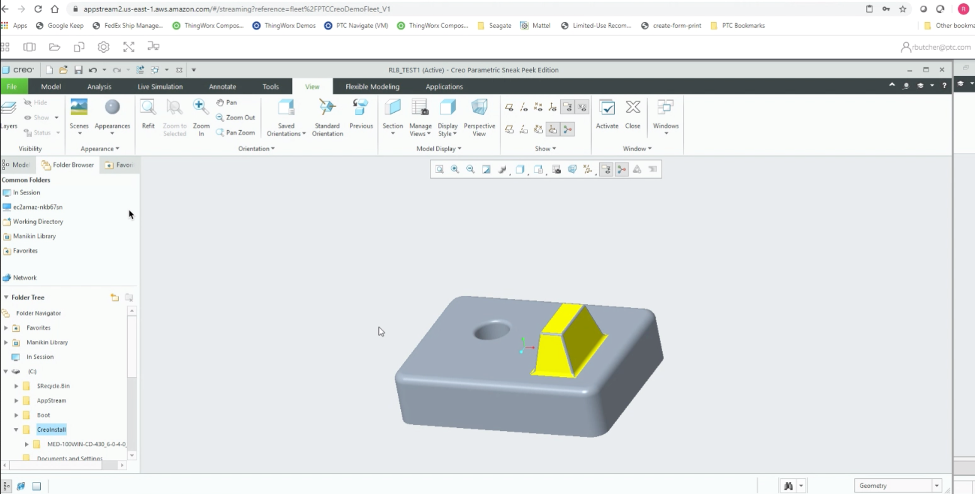Screen dimensions: 977x495
Task: Click Zoom In icon in graphics toolbar
Action: [x=455, y=169]
